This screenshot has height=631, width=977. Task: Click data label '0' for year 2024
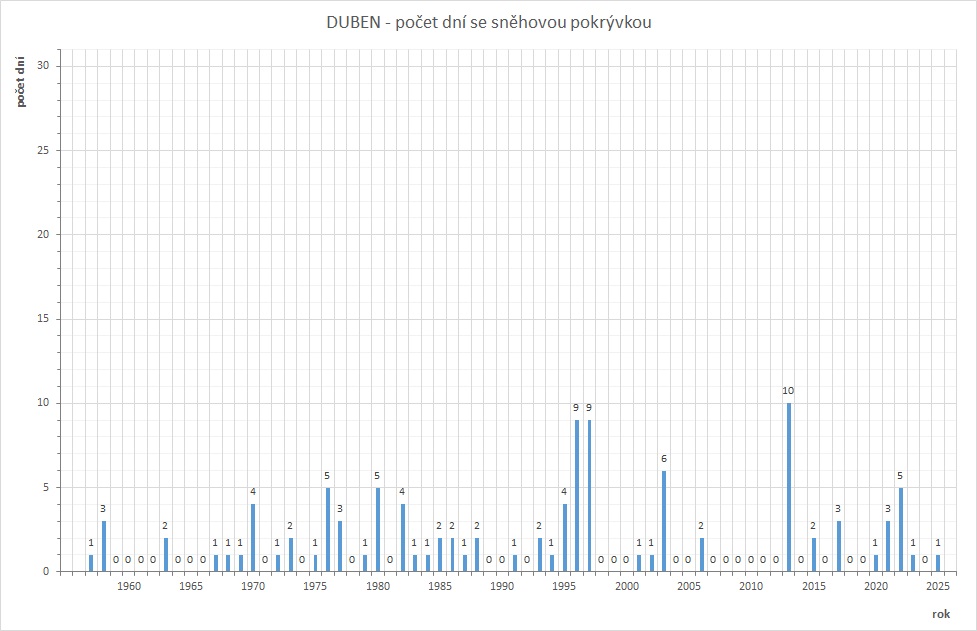[925, 559]
